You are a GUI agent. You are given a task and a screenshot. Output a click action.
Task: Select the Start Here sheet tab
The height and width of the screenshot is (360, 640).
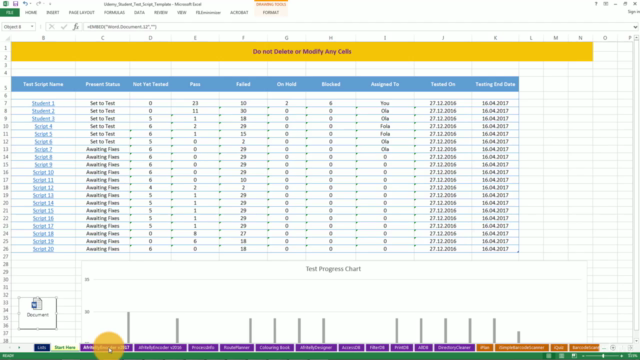(x=65, y=347)
